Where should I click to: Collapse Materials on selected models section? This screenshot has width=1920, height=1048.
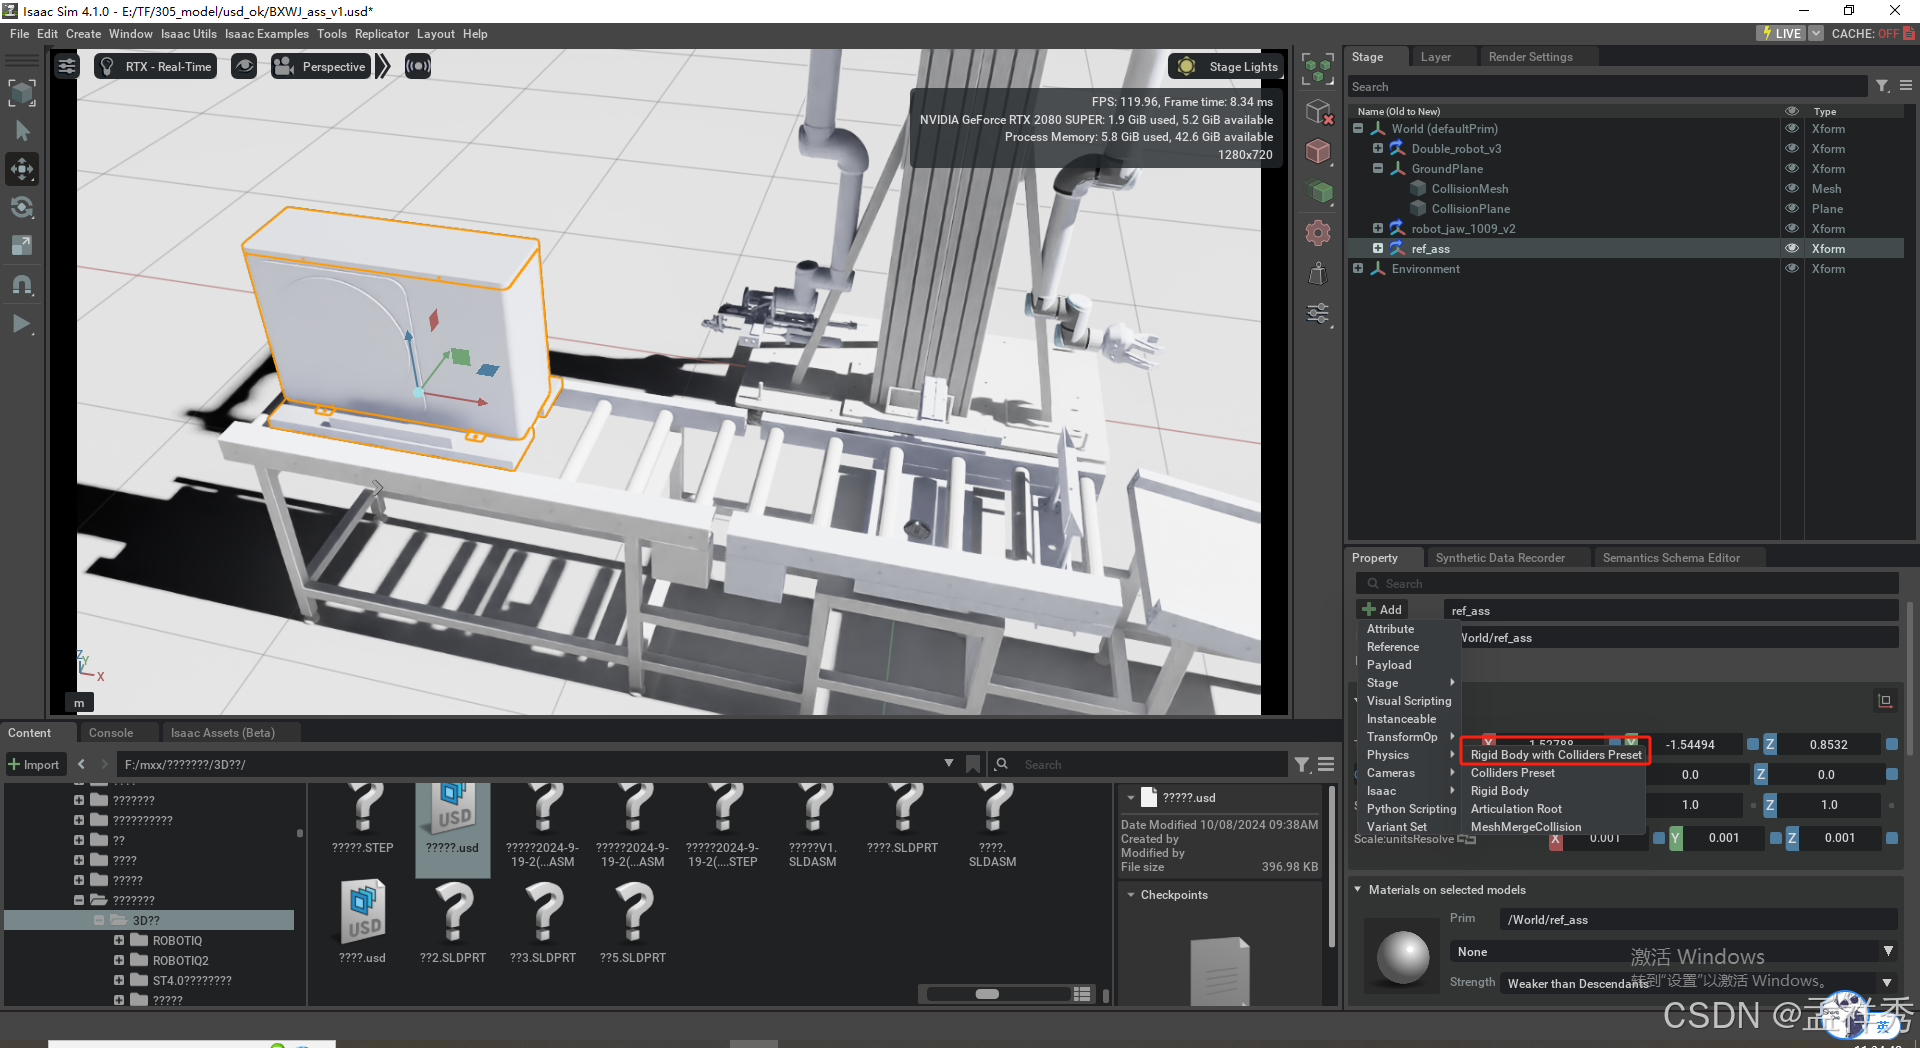pos(1357,889)
